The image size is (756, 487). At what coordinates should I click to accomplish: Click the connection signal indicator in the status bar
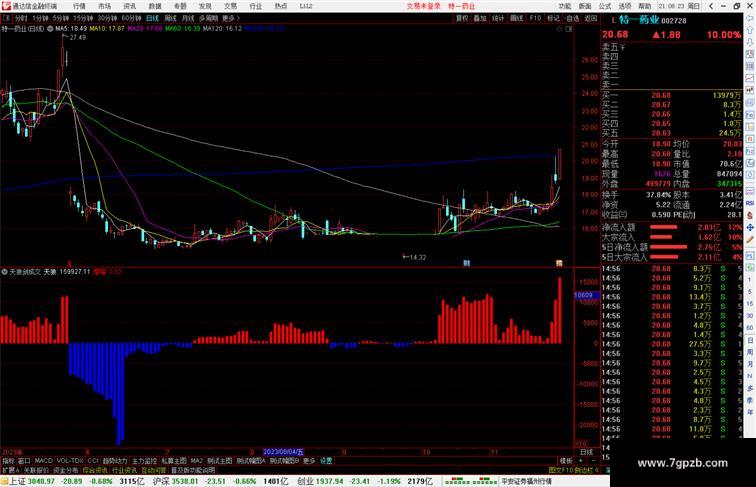(470, 481)
